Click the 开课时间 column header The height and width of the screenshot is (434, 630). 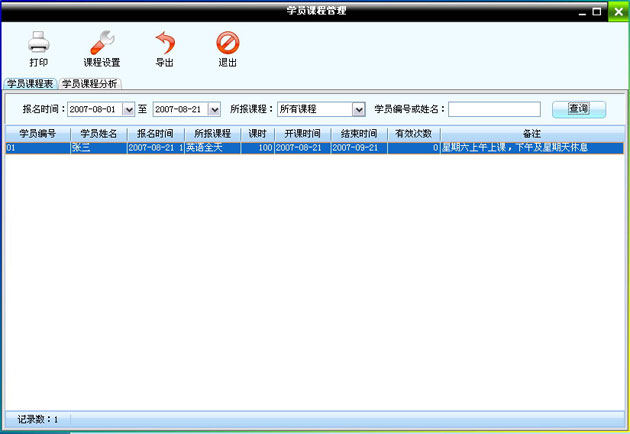[302, 133]
